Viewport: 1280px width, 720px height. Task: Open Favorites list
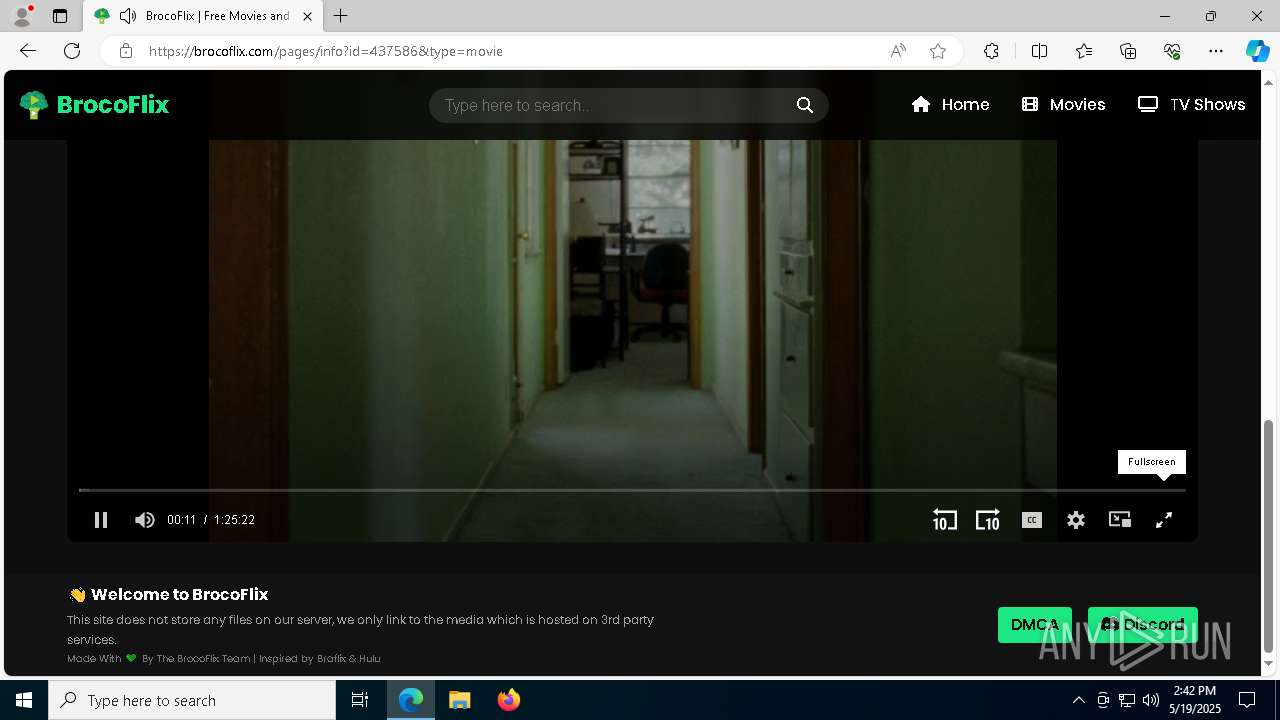coord(1084,51)
